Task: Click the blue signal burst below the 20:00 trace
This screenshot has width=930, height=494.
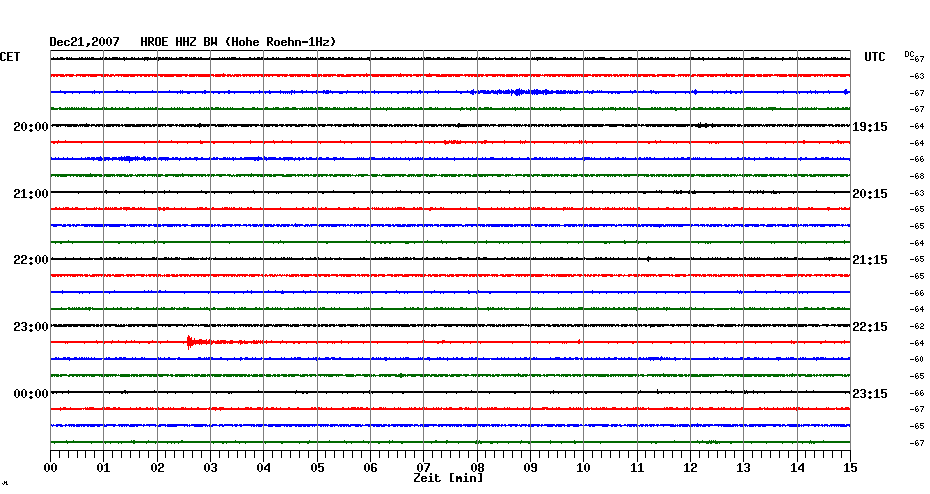Action: coord(128,158)
